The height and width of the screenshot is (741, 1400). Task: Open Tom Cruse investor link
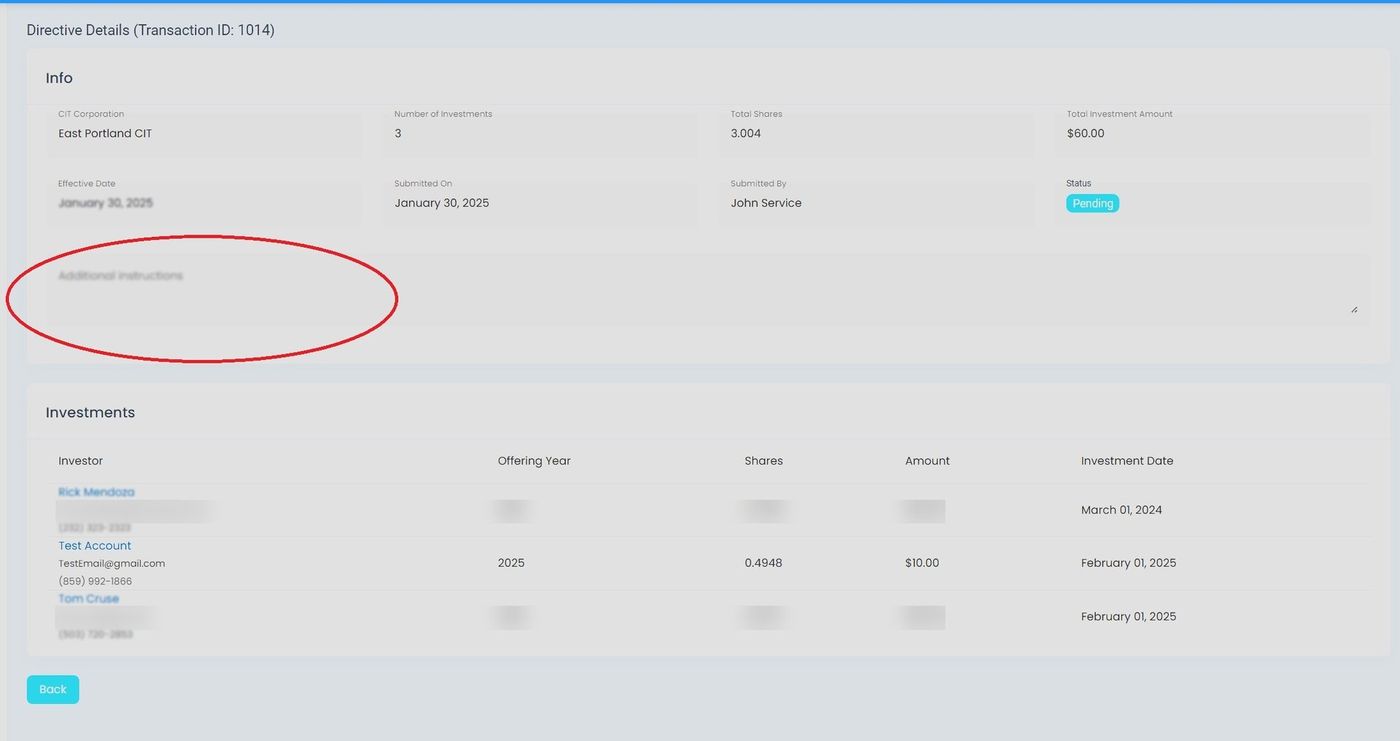click(x=88, y=599)
